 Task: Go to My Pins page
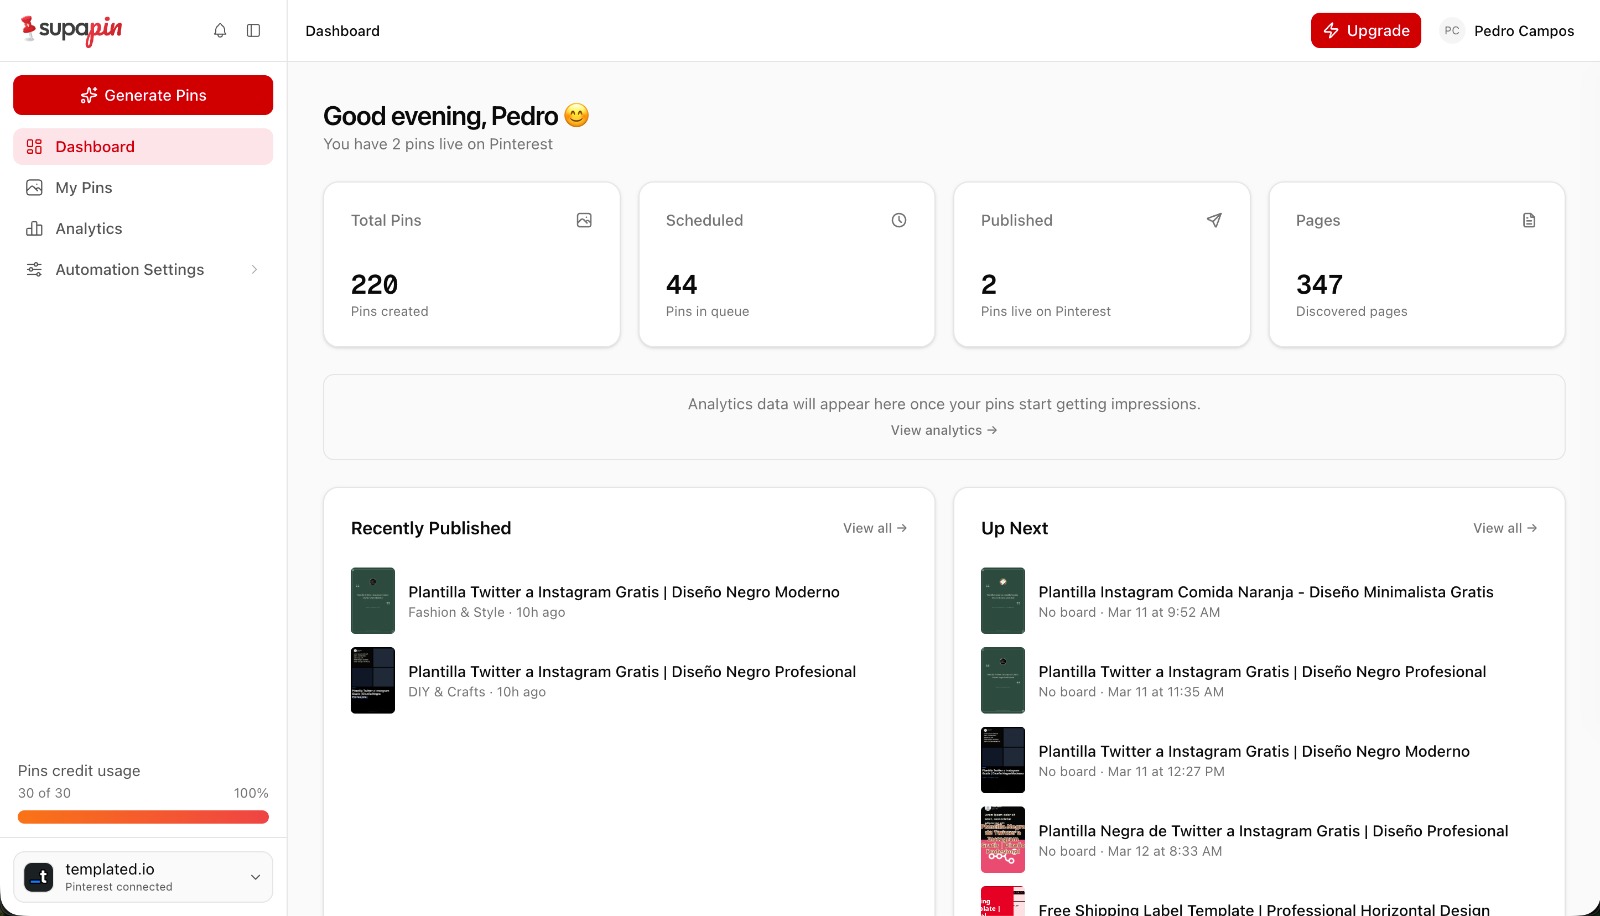pos(84,188)
